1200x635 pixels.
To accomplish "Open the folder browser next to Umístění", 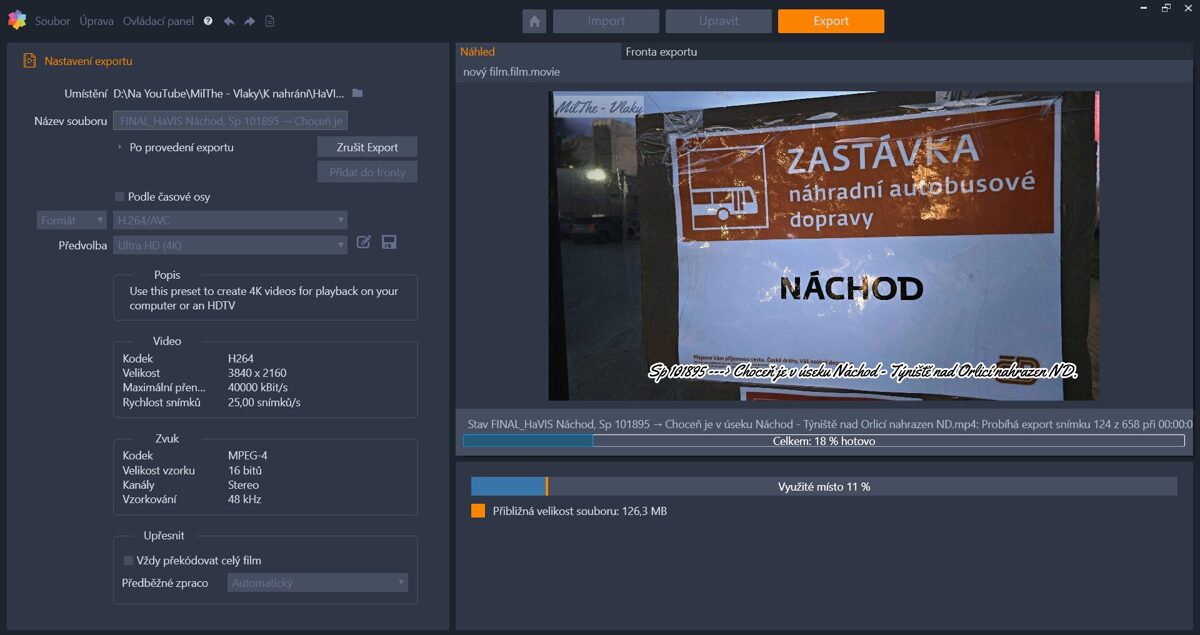I will (x=357, y=91).
